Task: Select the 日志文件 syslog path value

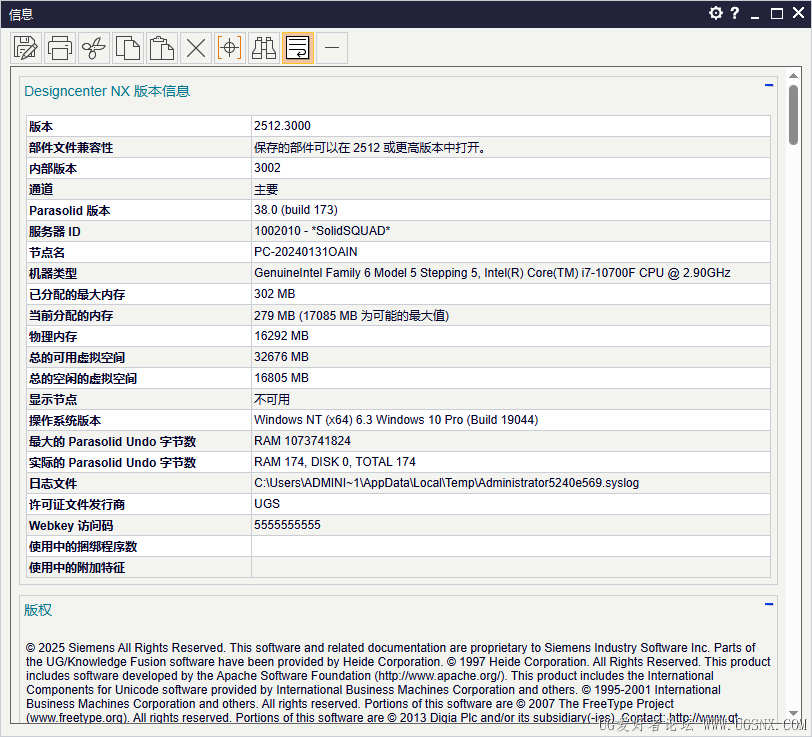Action: [x=446, y=483]
